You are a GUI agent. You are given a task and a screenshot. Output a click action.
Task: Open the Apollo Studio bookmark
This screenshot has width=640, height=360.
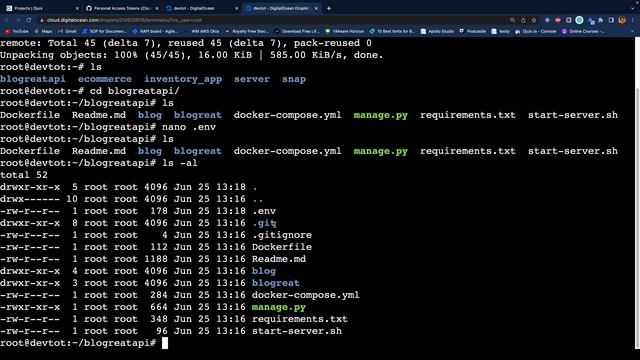(x=437, y=31)
